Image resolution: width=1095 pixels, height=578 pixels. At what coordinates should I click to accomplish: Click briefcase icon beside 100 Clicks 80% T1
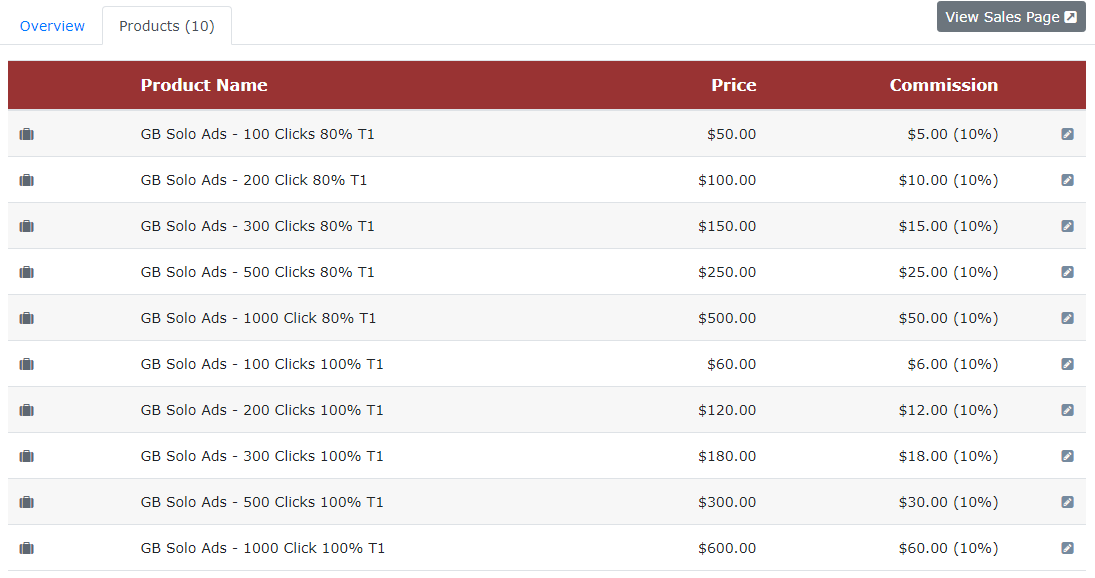[27, 134]
